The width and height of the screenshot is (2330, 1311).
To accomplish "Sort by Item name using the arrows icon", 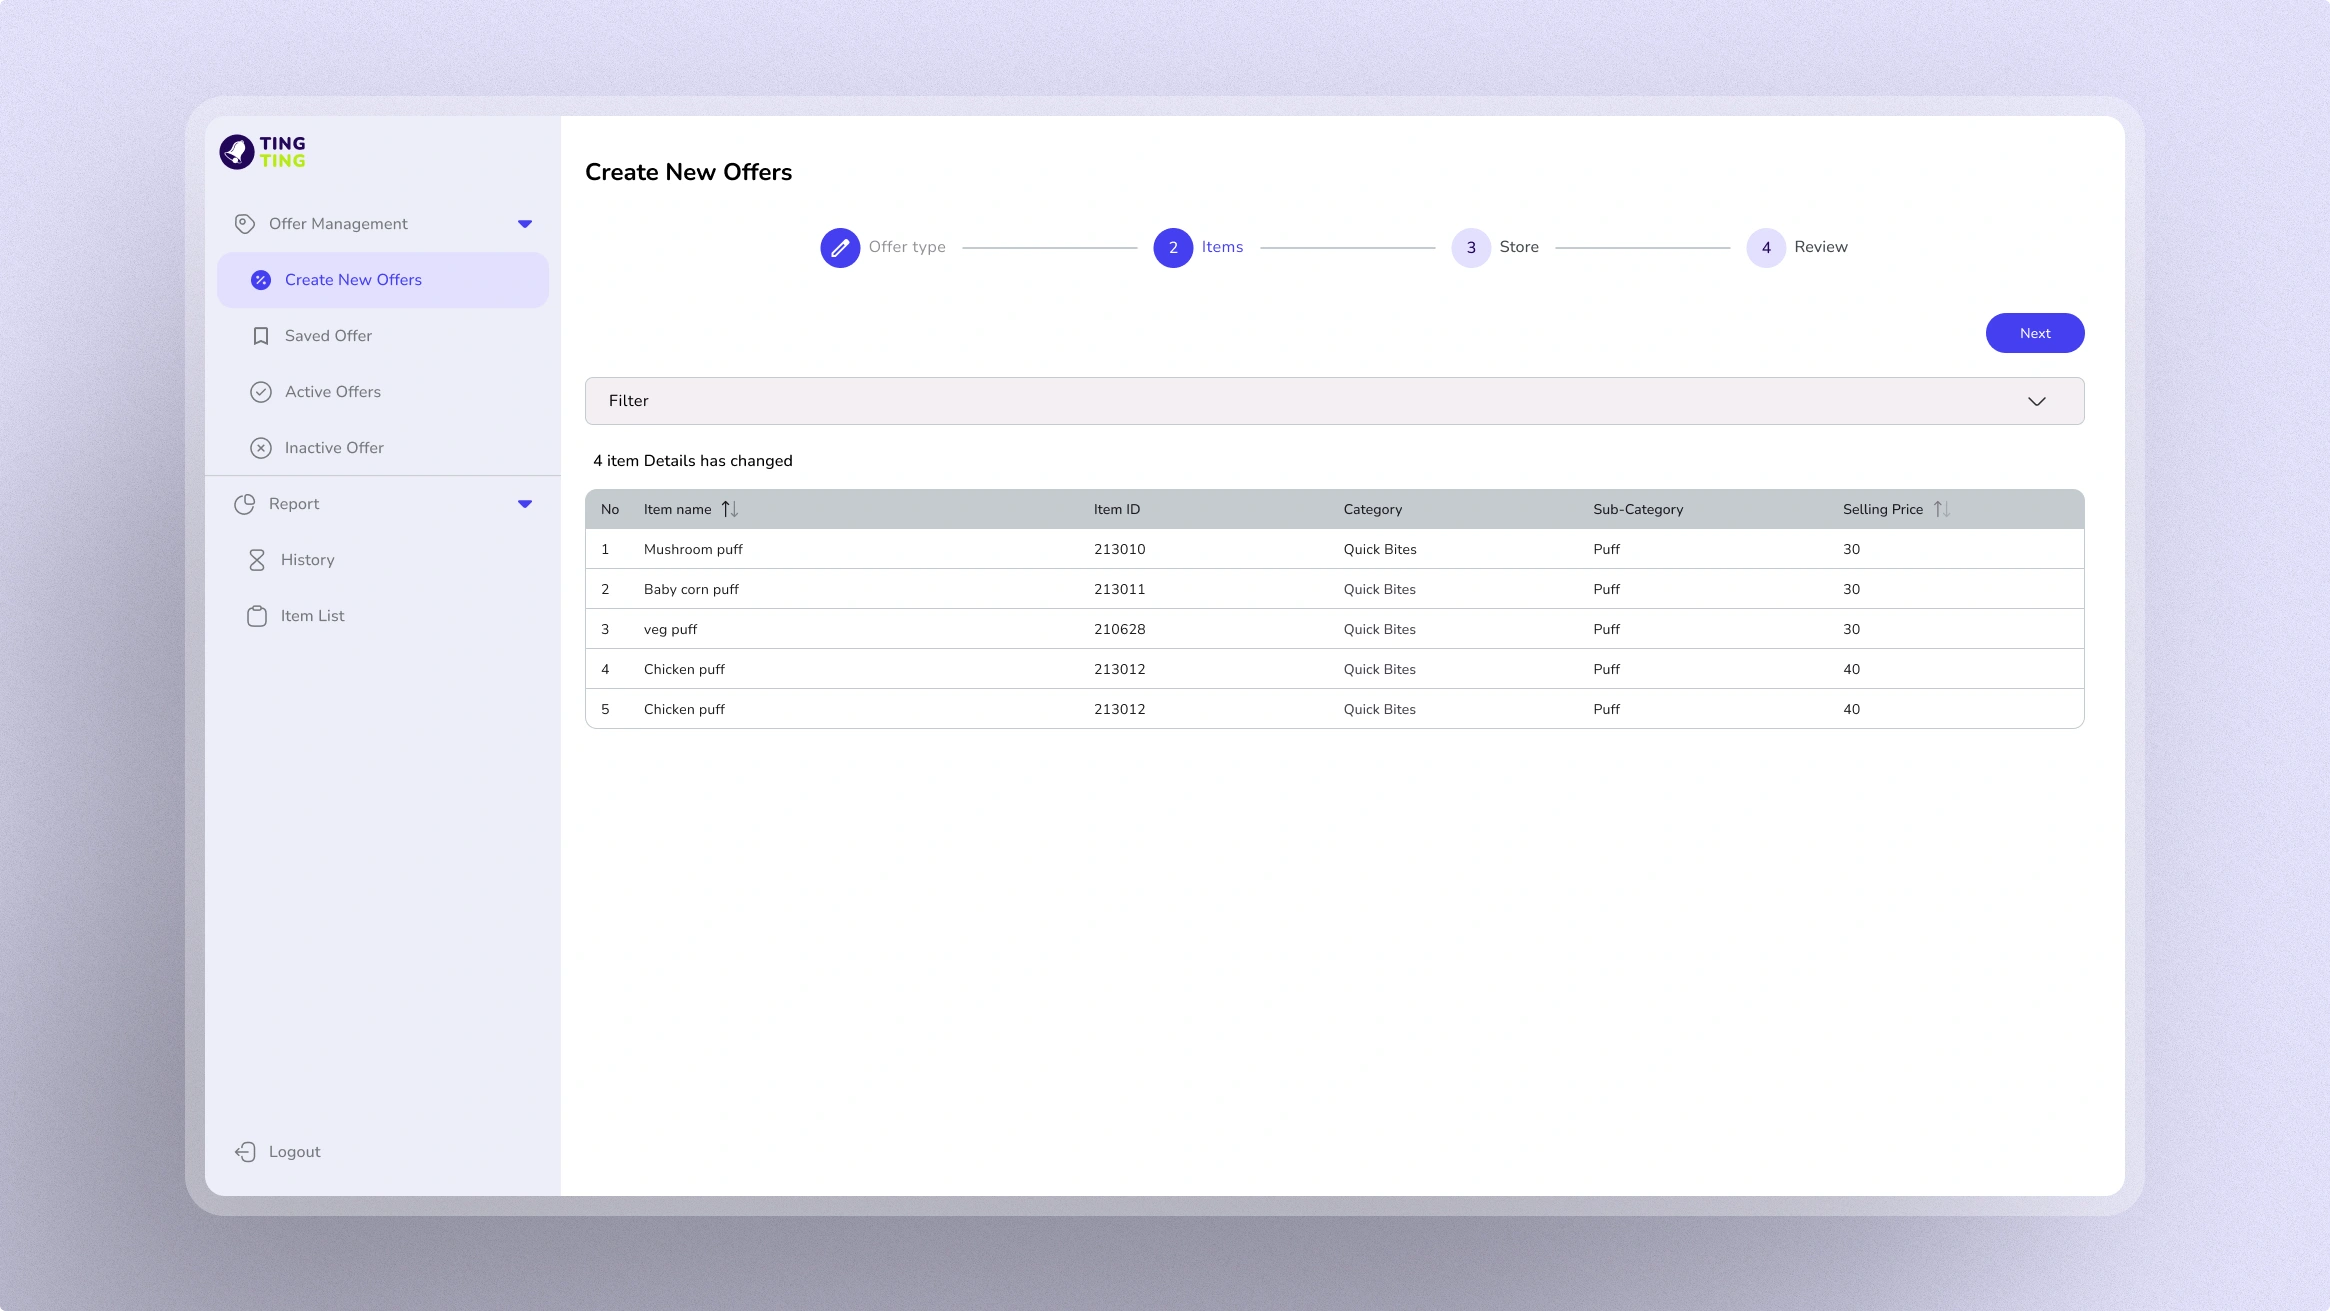I will pos(730,509).
